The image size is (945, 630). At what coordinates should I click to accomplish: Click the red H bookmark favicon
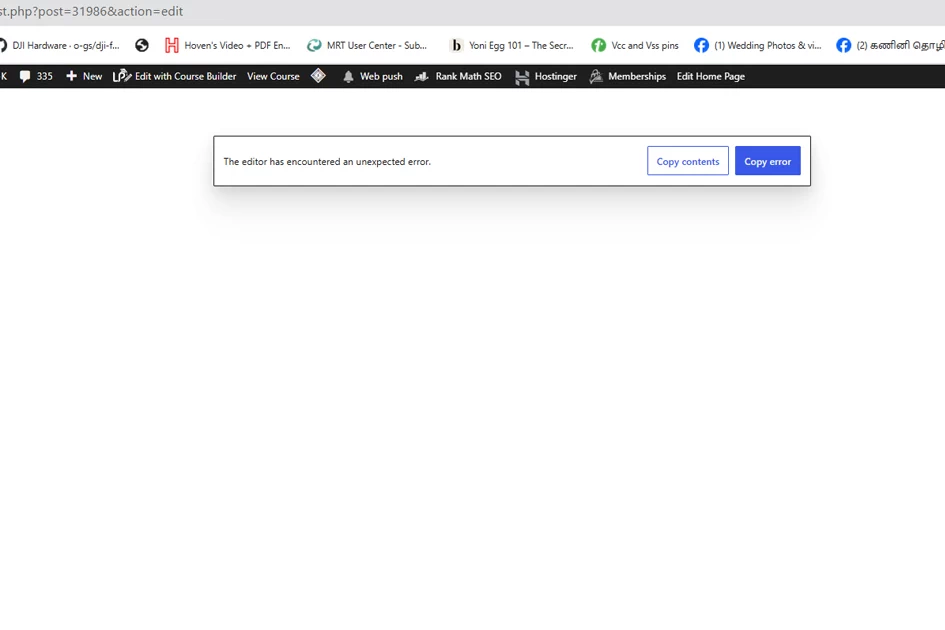tap(172, 45)
